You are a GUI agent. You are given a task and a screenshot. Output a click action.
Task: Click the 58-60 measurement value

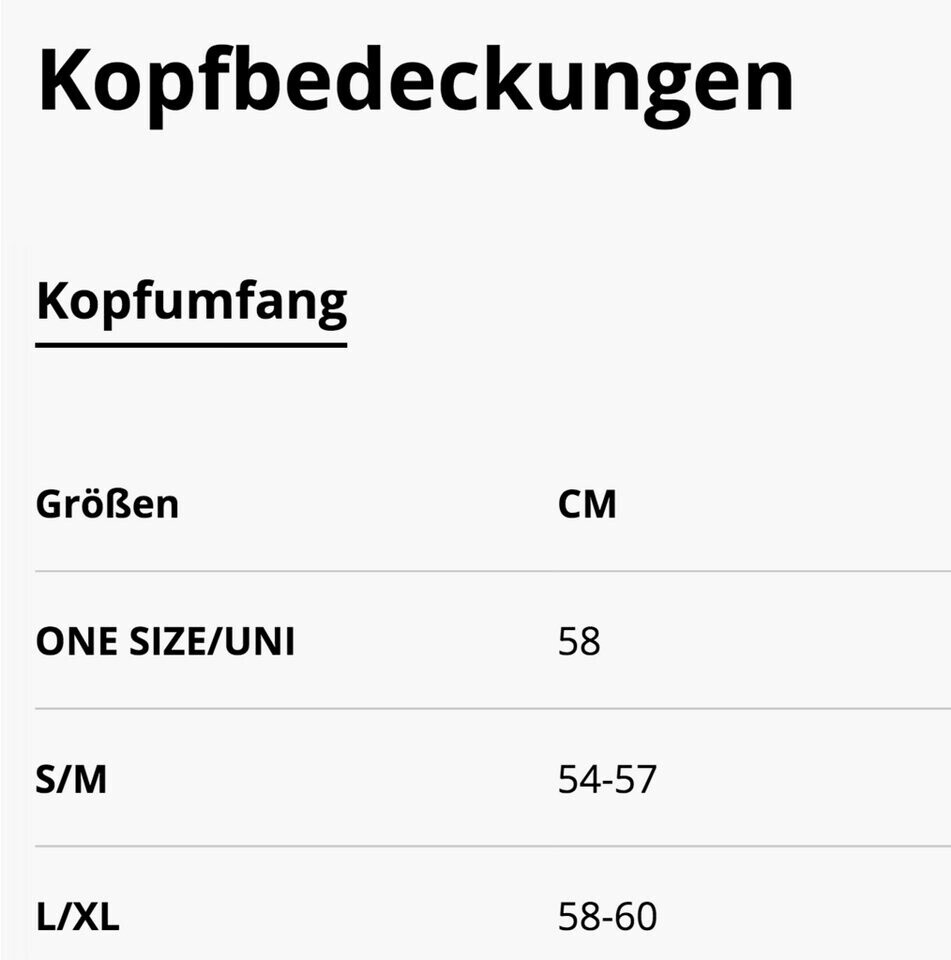pyautogui.click(x=607, y=917)
